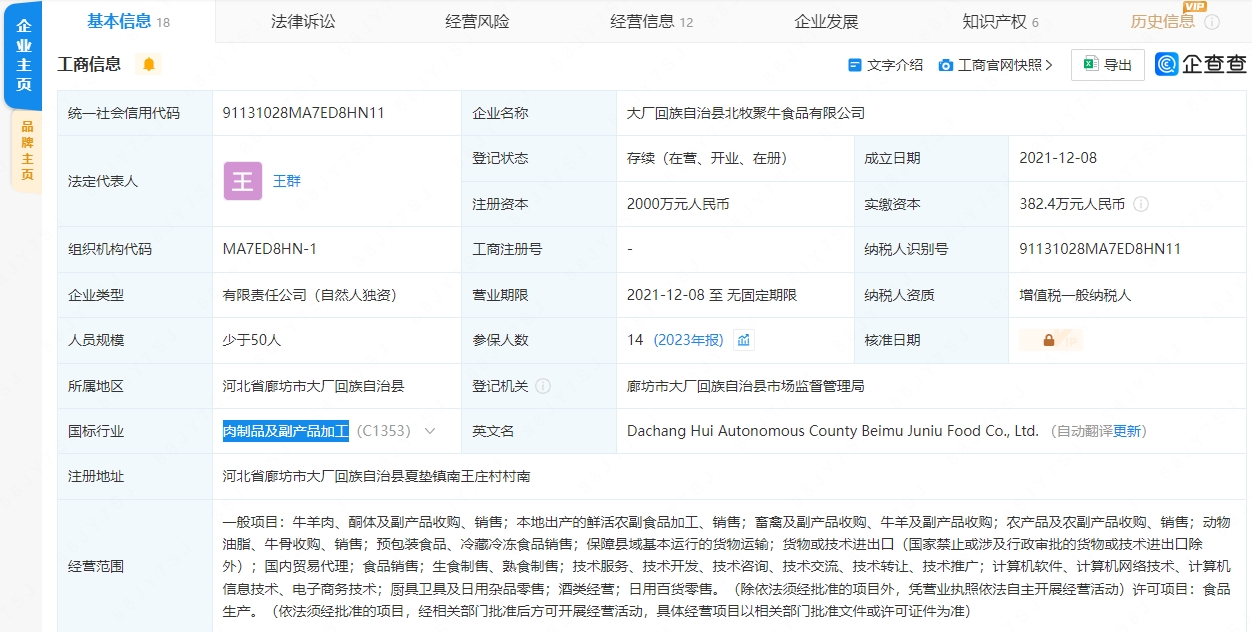Click the 导出 export button

[x=1107, y=65]
